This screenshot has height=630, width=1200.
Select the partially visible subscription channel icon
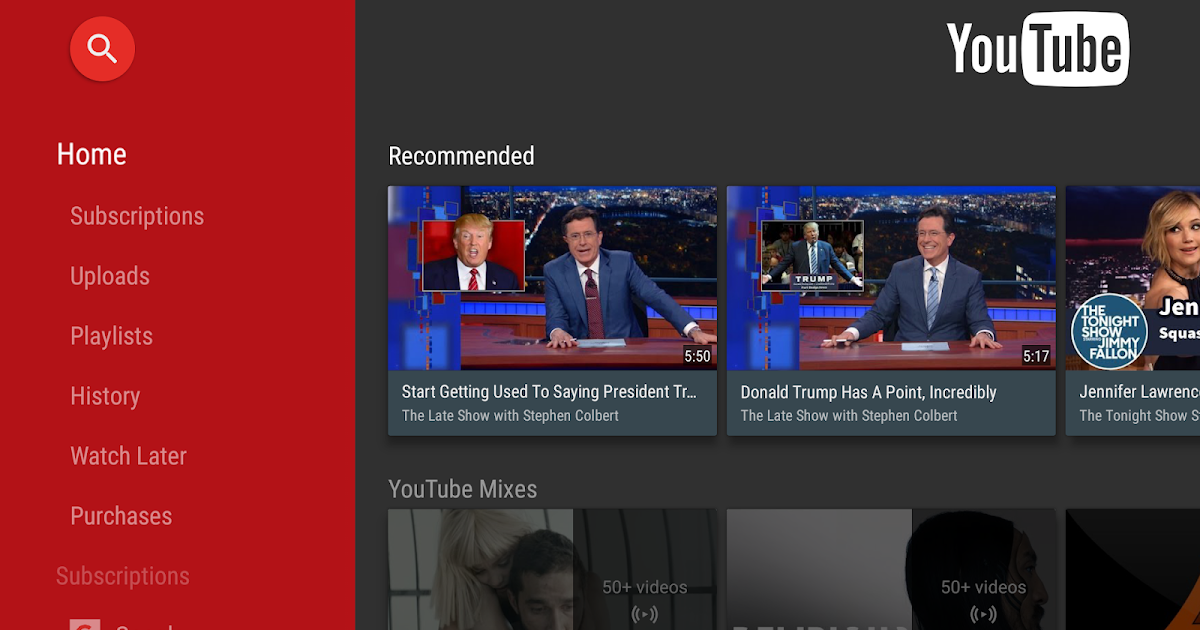coord(85,624)
